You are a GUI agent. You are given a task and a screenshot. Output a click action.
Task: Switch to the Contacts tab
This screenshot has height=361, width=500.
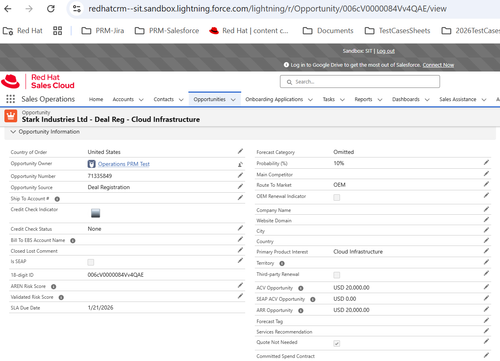164,99
